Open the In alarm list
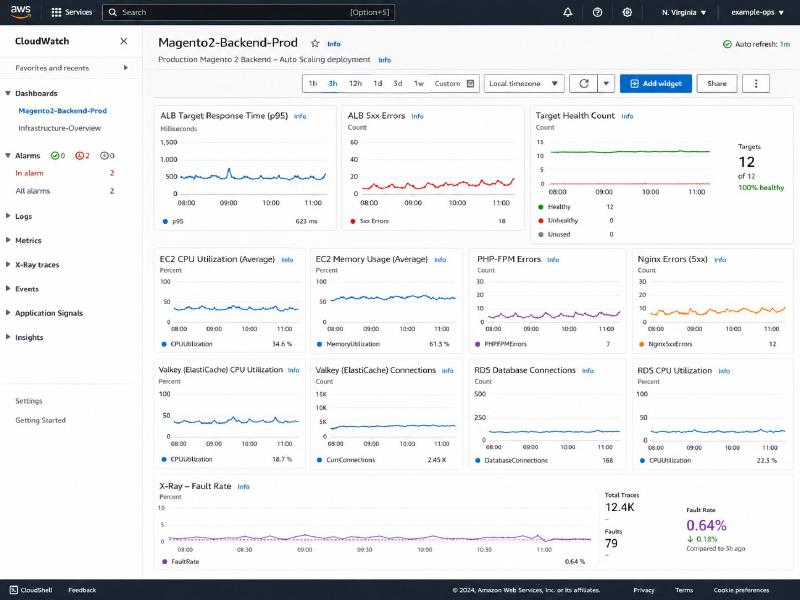This screenshot has height=600, width=800. point(29,173)
